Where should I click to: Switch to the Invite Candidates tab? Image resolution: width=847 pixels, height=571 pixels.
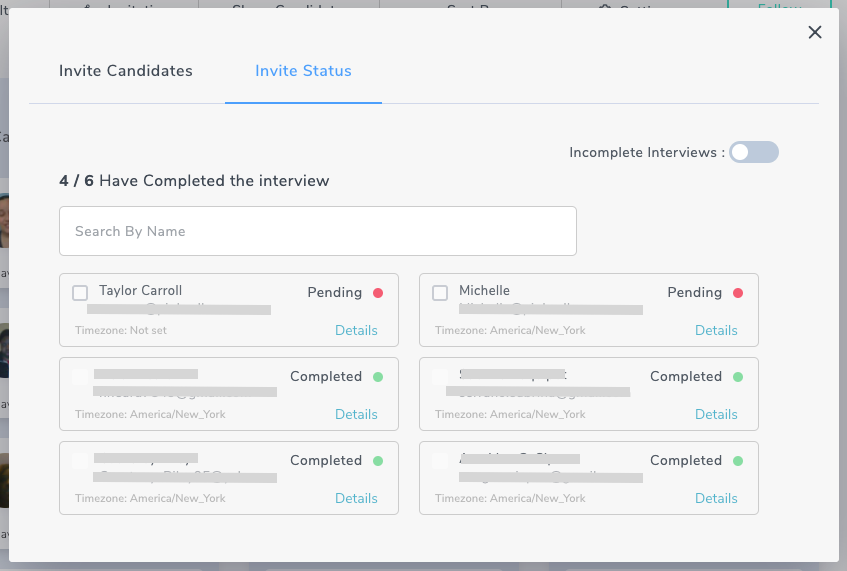(126, 71)
